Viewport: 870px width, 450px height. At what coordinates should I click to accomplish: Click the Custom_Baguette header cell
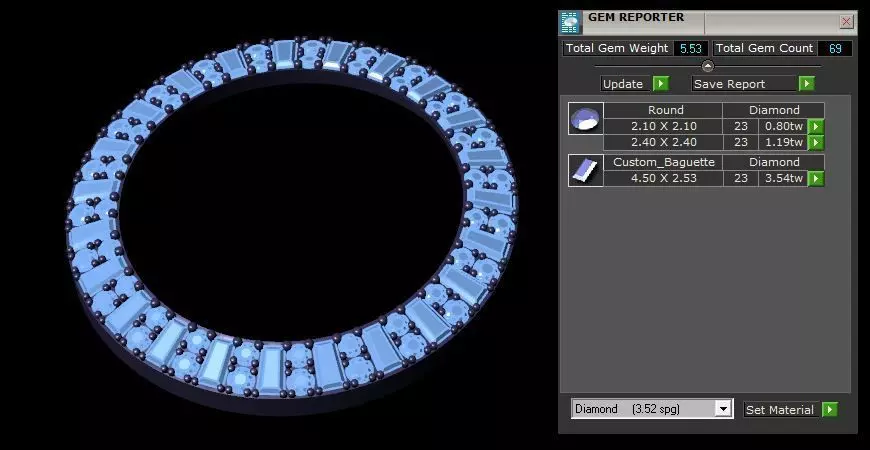click(x=664, y=162)
